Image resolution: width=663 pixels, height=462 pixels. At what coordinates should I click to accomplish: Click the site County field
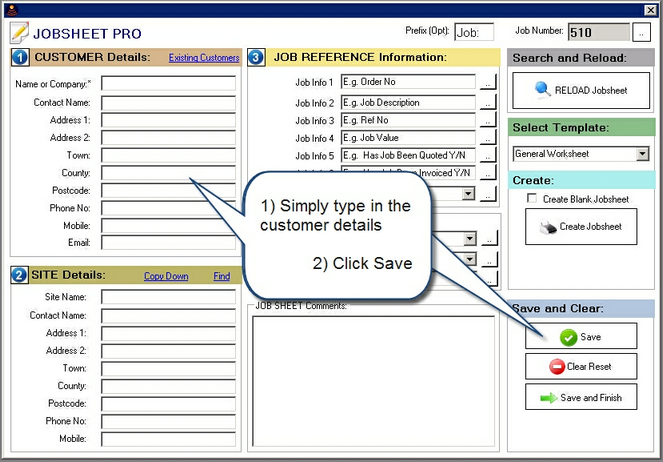[168, 386]
